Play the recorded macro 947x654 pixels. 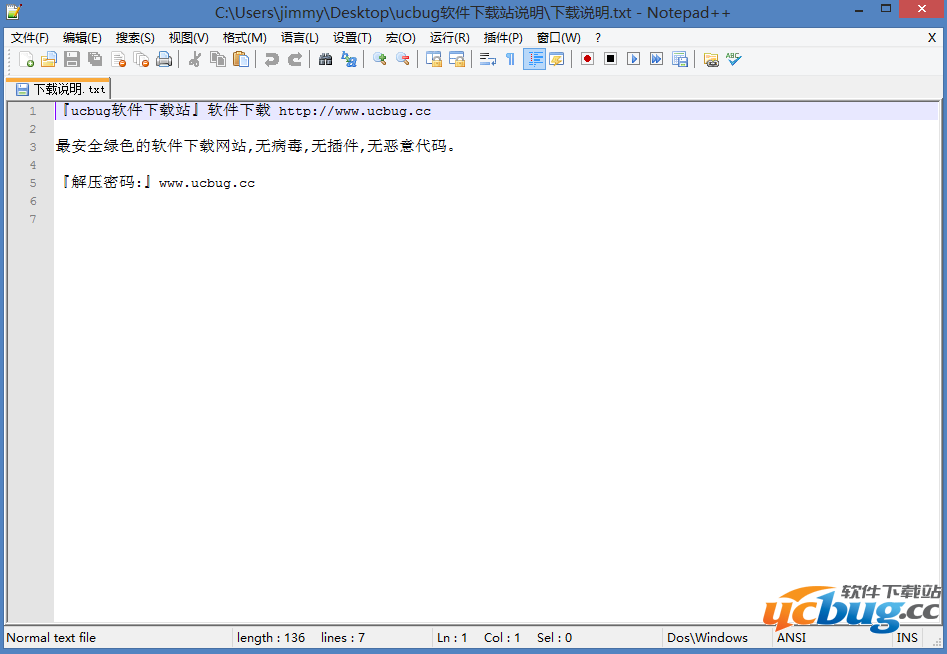[x=634, y=59]
